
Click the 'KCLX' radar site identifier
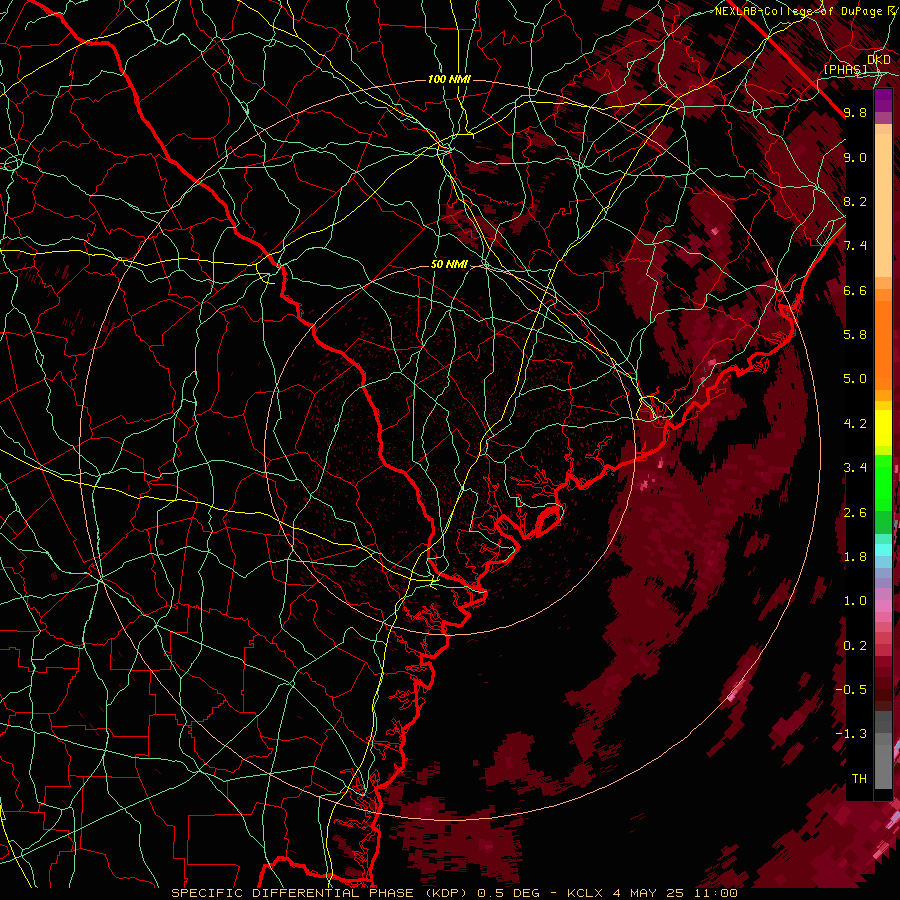click(x=585, y=893)
